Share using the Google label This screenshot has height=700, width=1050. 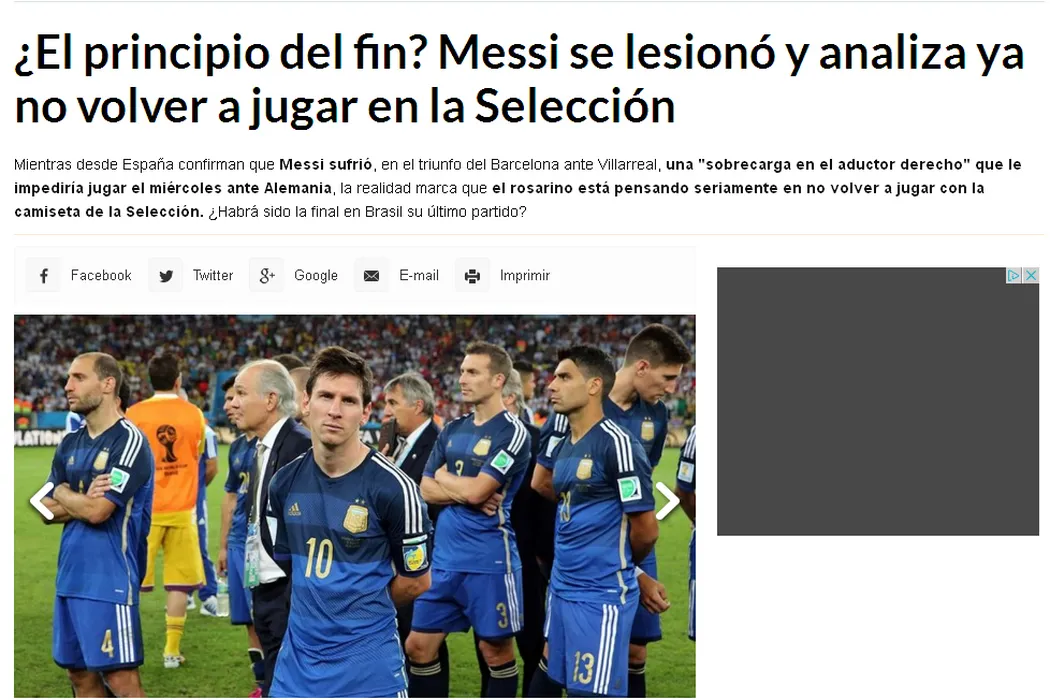point(316,275)
